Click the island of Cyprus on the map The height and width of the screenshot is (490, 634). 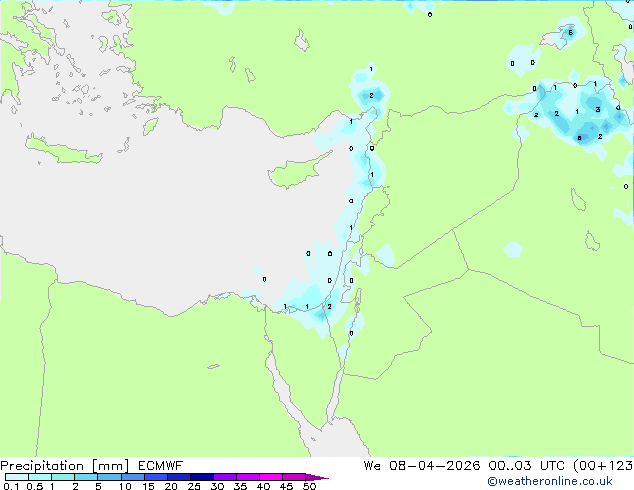click(x=297, y=171)
